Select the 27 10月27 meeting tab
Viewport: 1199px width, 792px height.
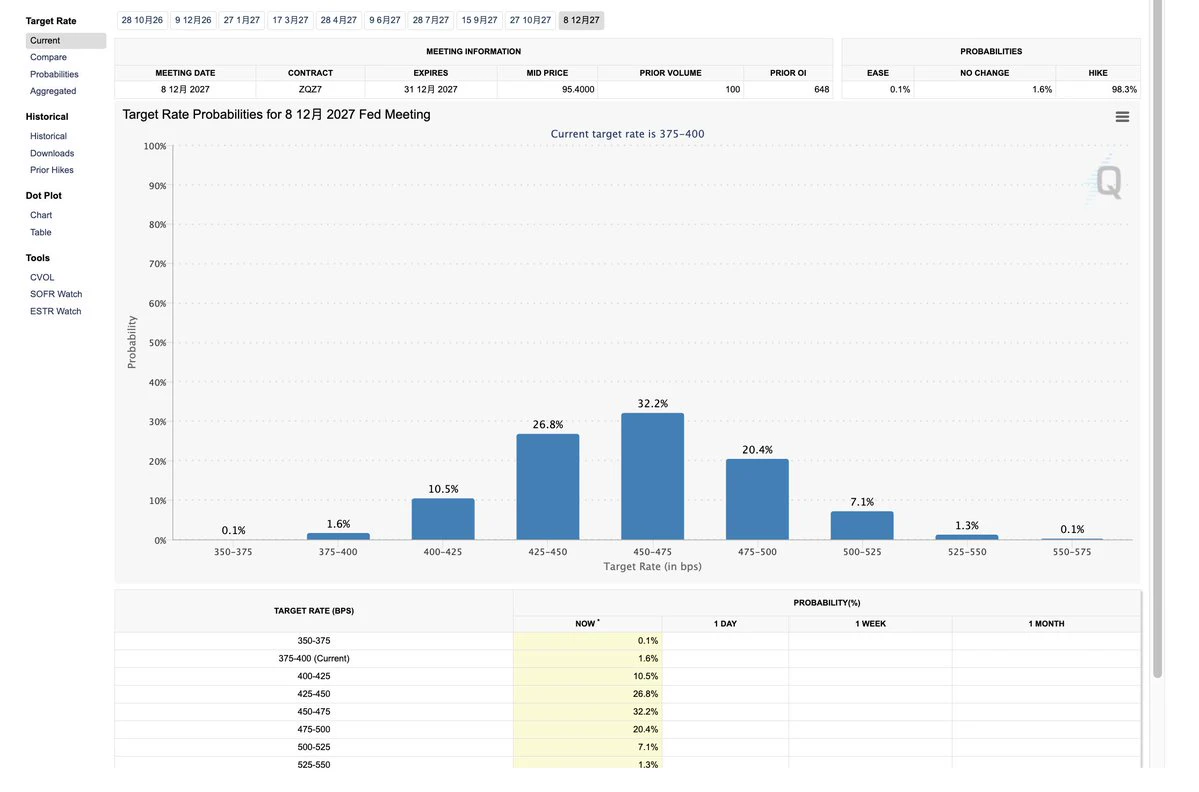(x=531, y=21)
